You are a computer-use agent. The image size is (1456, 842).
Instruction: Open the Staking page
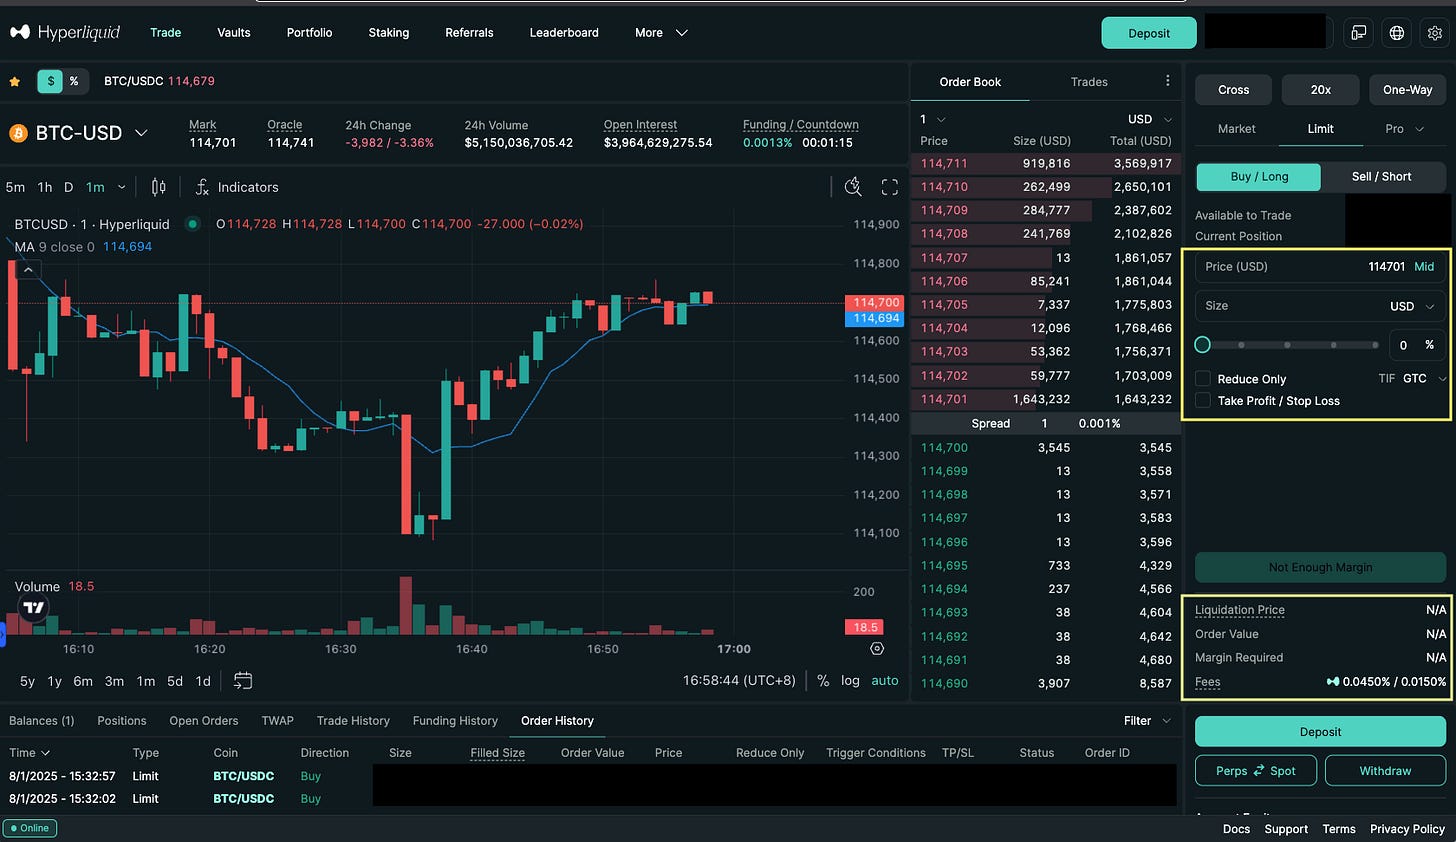[388, 33]
